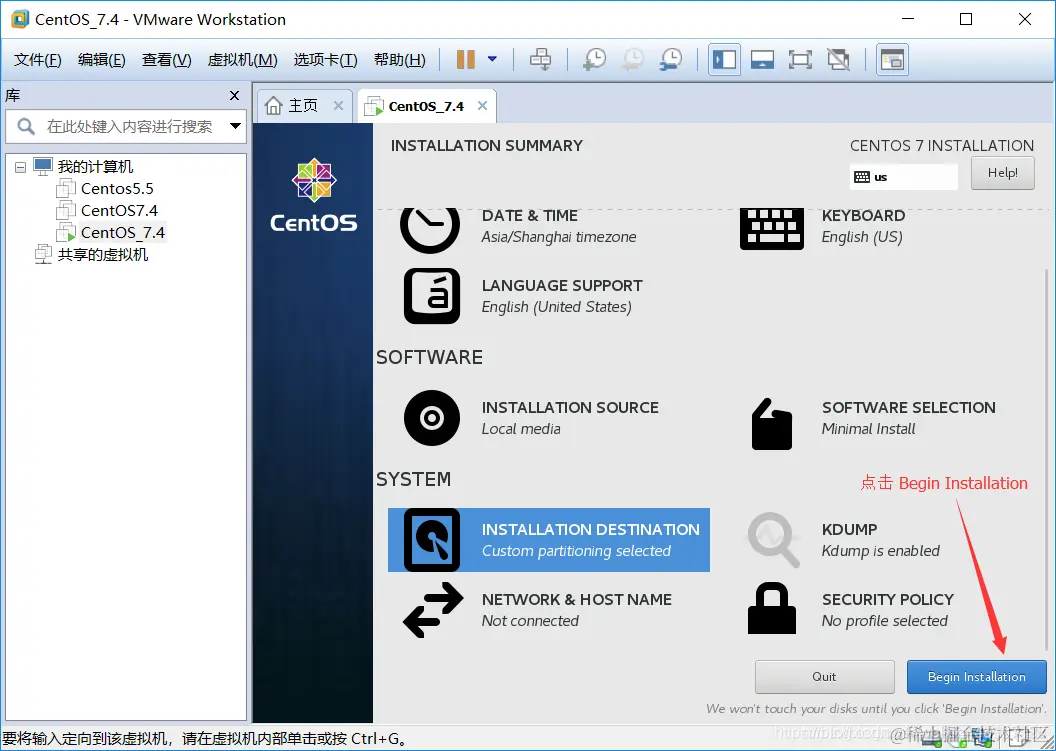The height and width of the screenshot is (751, 1056).
Task: Open the snapshot manager icon
Action: pos(671,59)
